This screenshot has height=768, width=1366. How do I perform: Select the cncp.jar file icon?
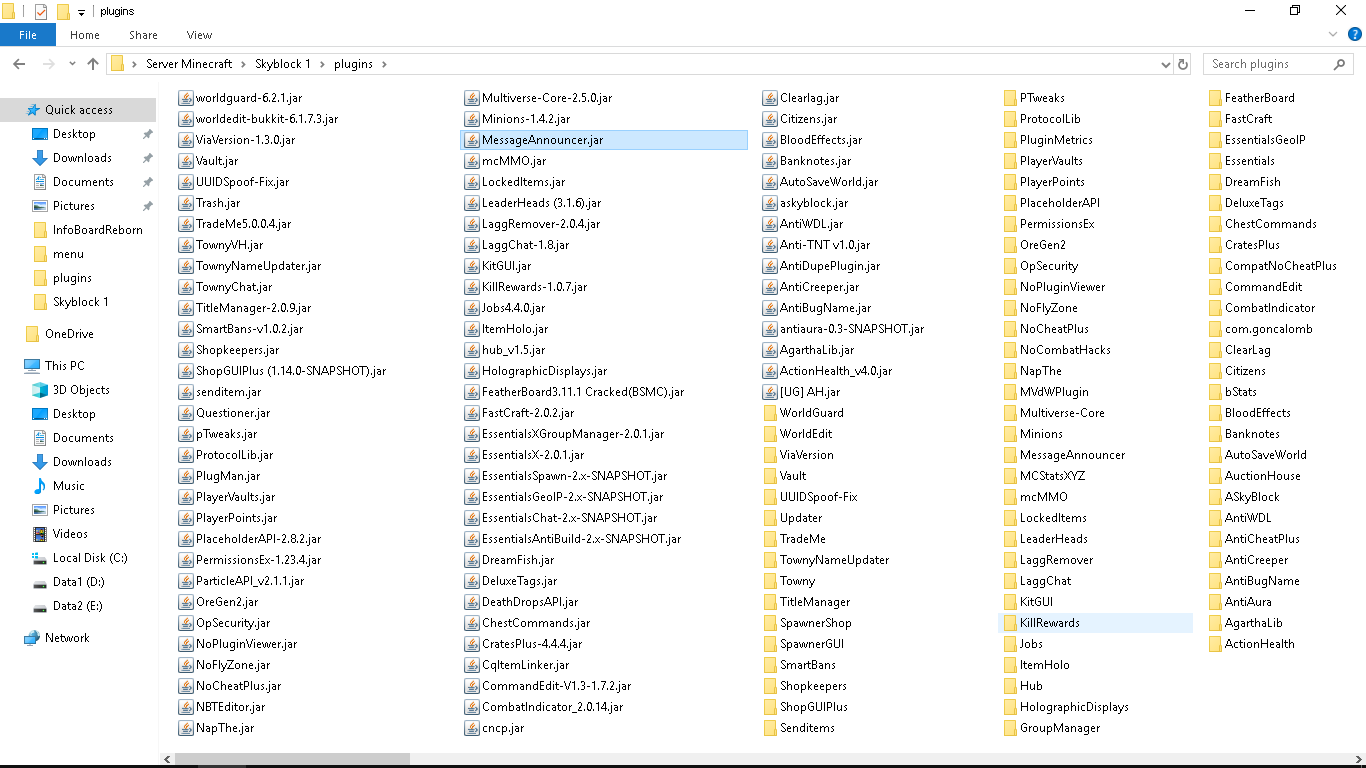pos(473,728)
